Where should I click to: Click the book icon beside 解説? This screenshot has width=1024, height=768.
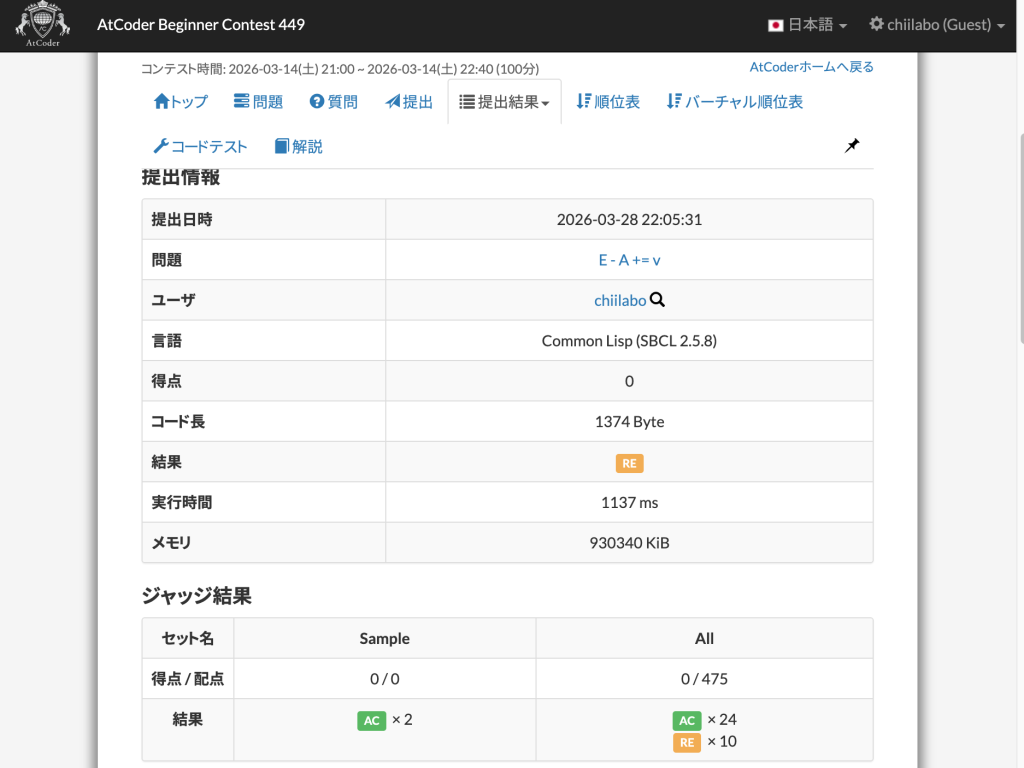pos(281,146)
